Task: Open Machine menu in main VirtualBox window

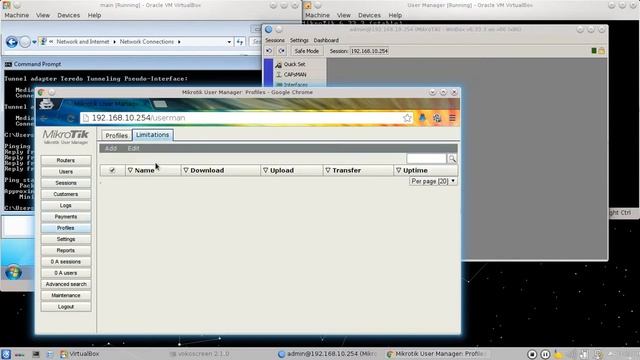Action: coord(17,15)
